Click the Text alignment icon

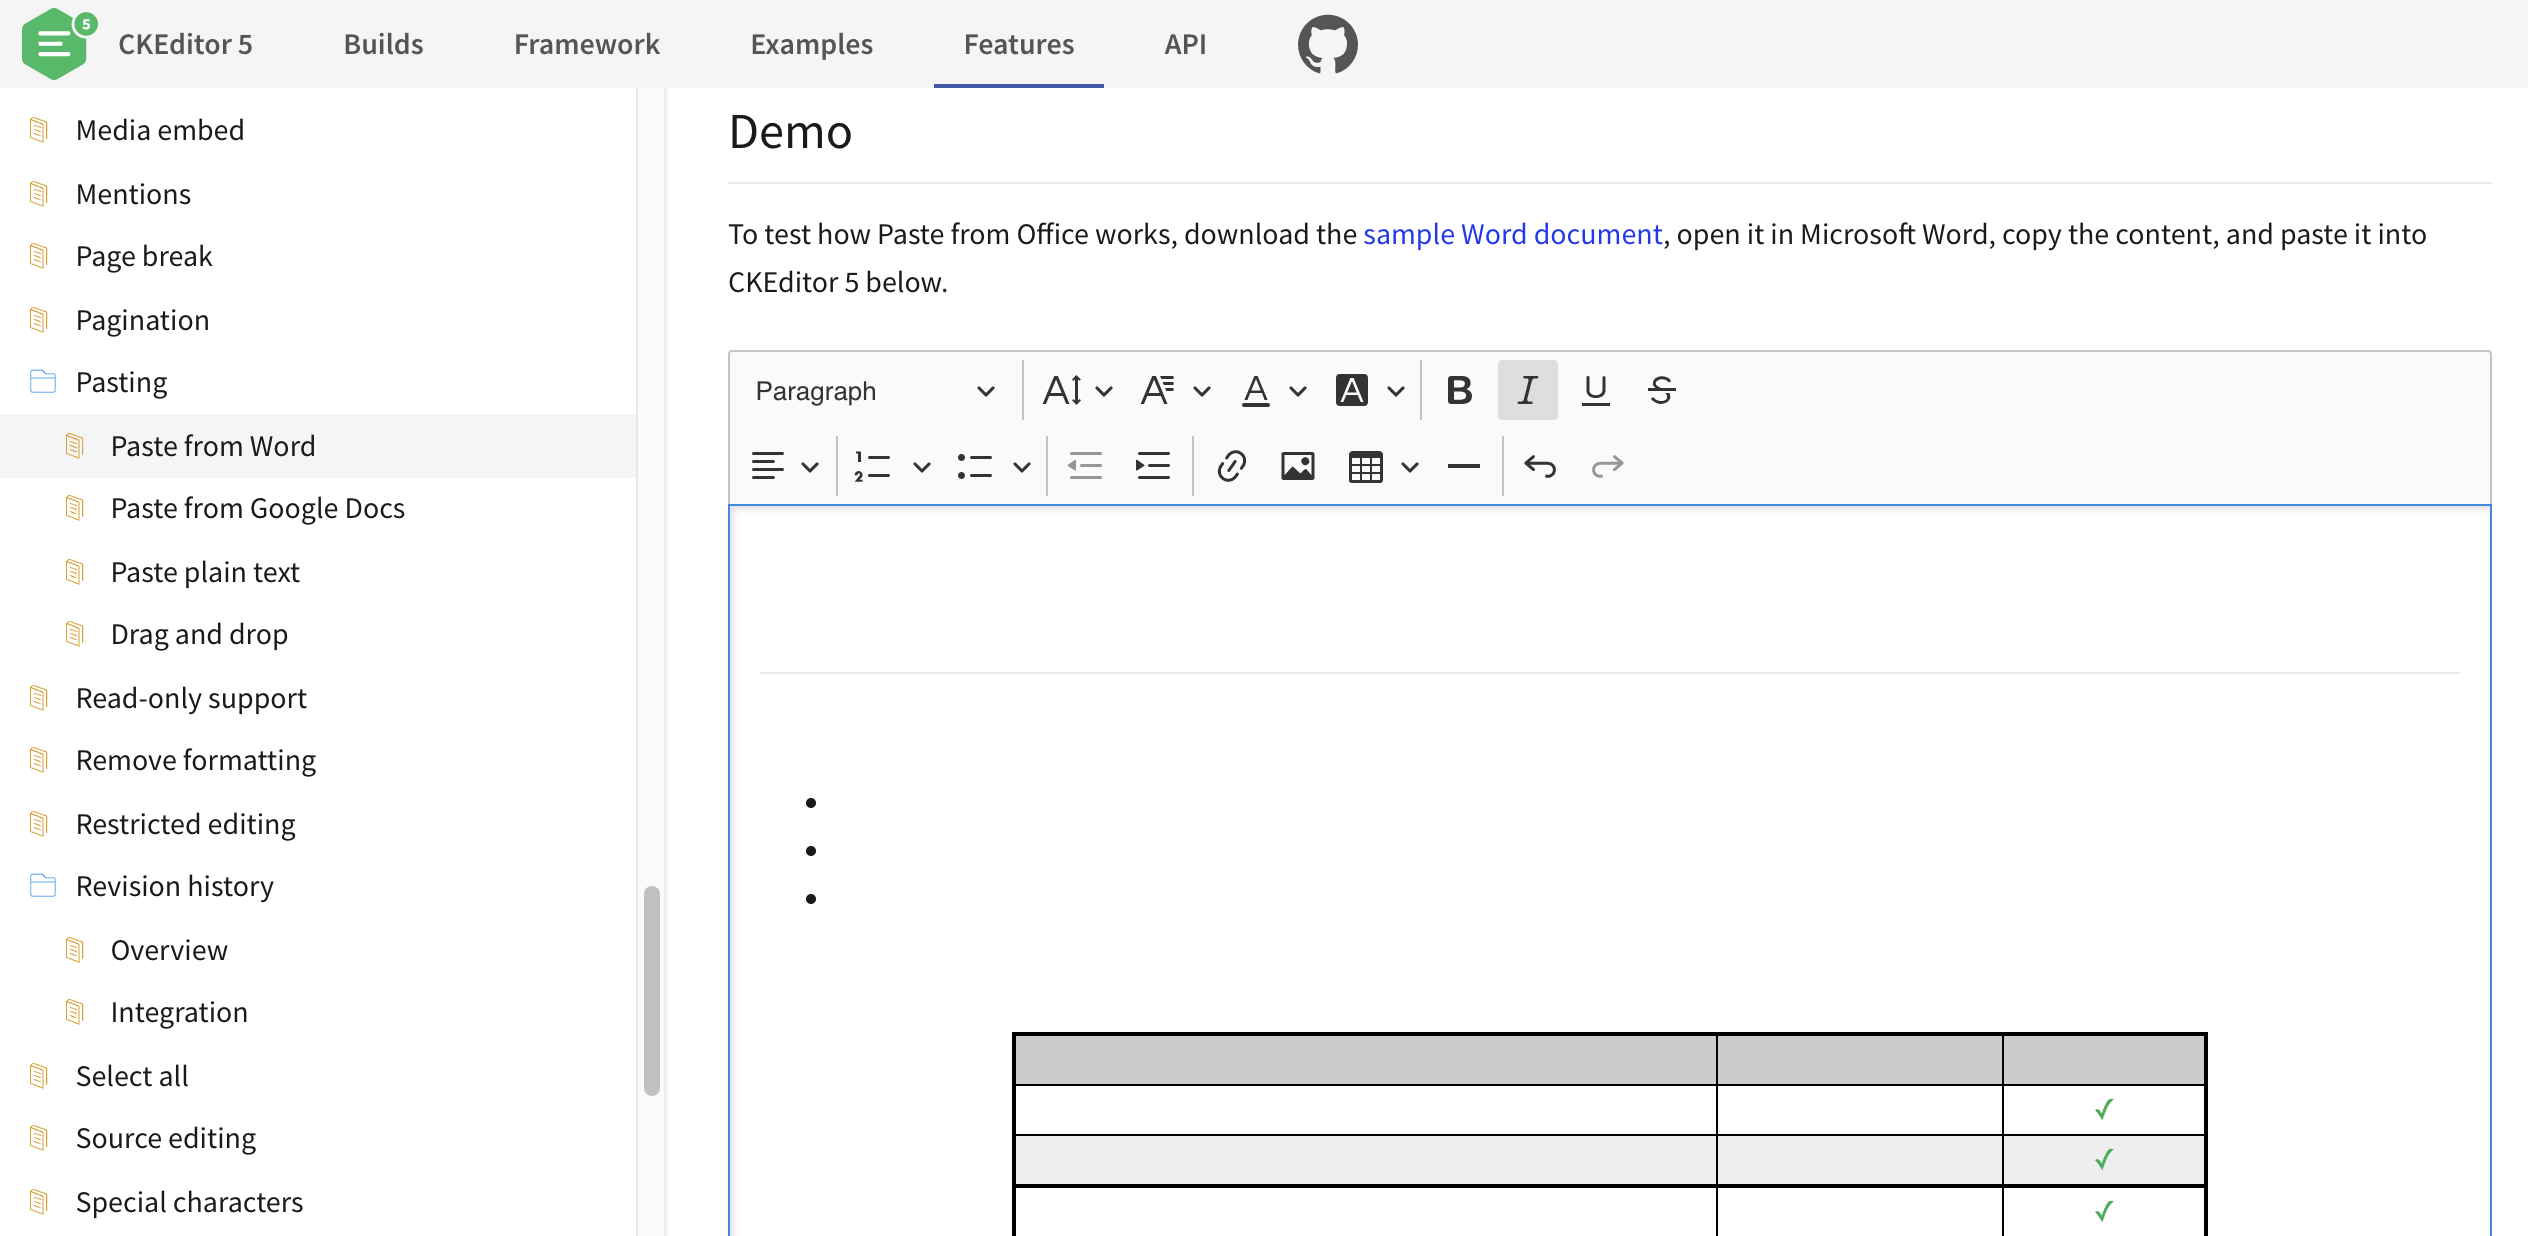767,466
